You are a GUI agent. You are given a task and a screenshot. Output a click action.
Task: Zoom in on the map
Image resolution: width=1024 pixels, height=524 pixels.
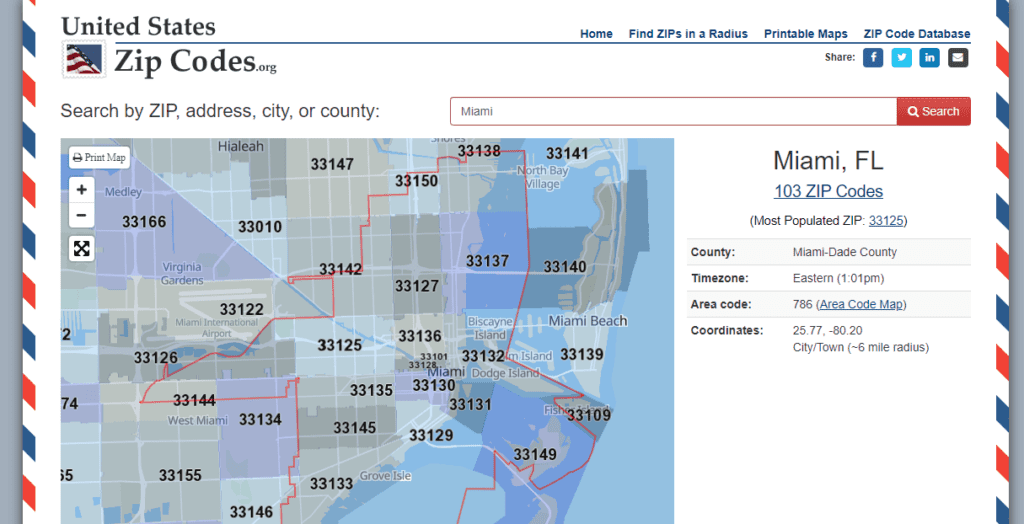82,189
